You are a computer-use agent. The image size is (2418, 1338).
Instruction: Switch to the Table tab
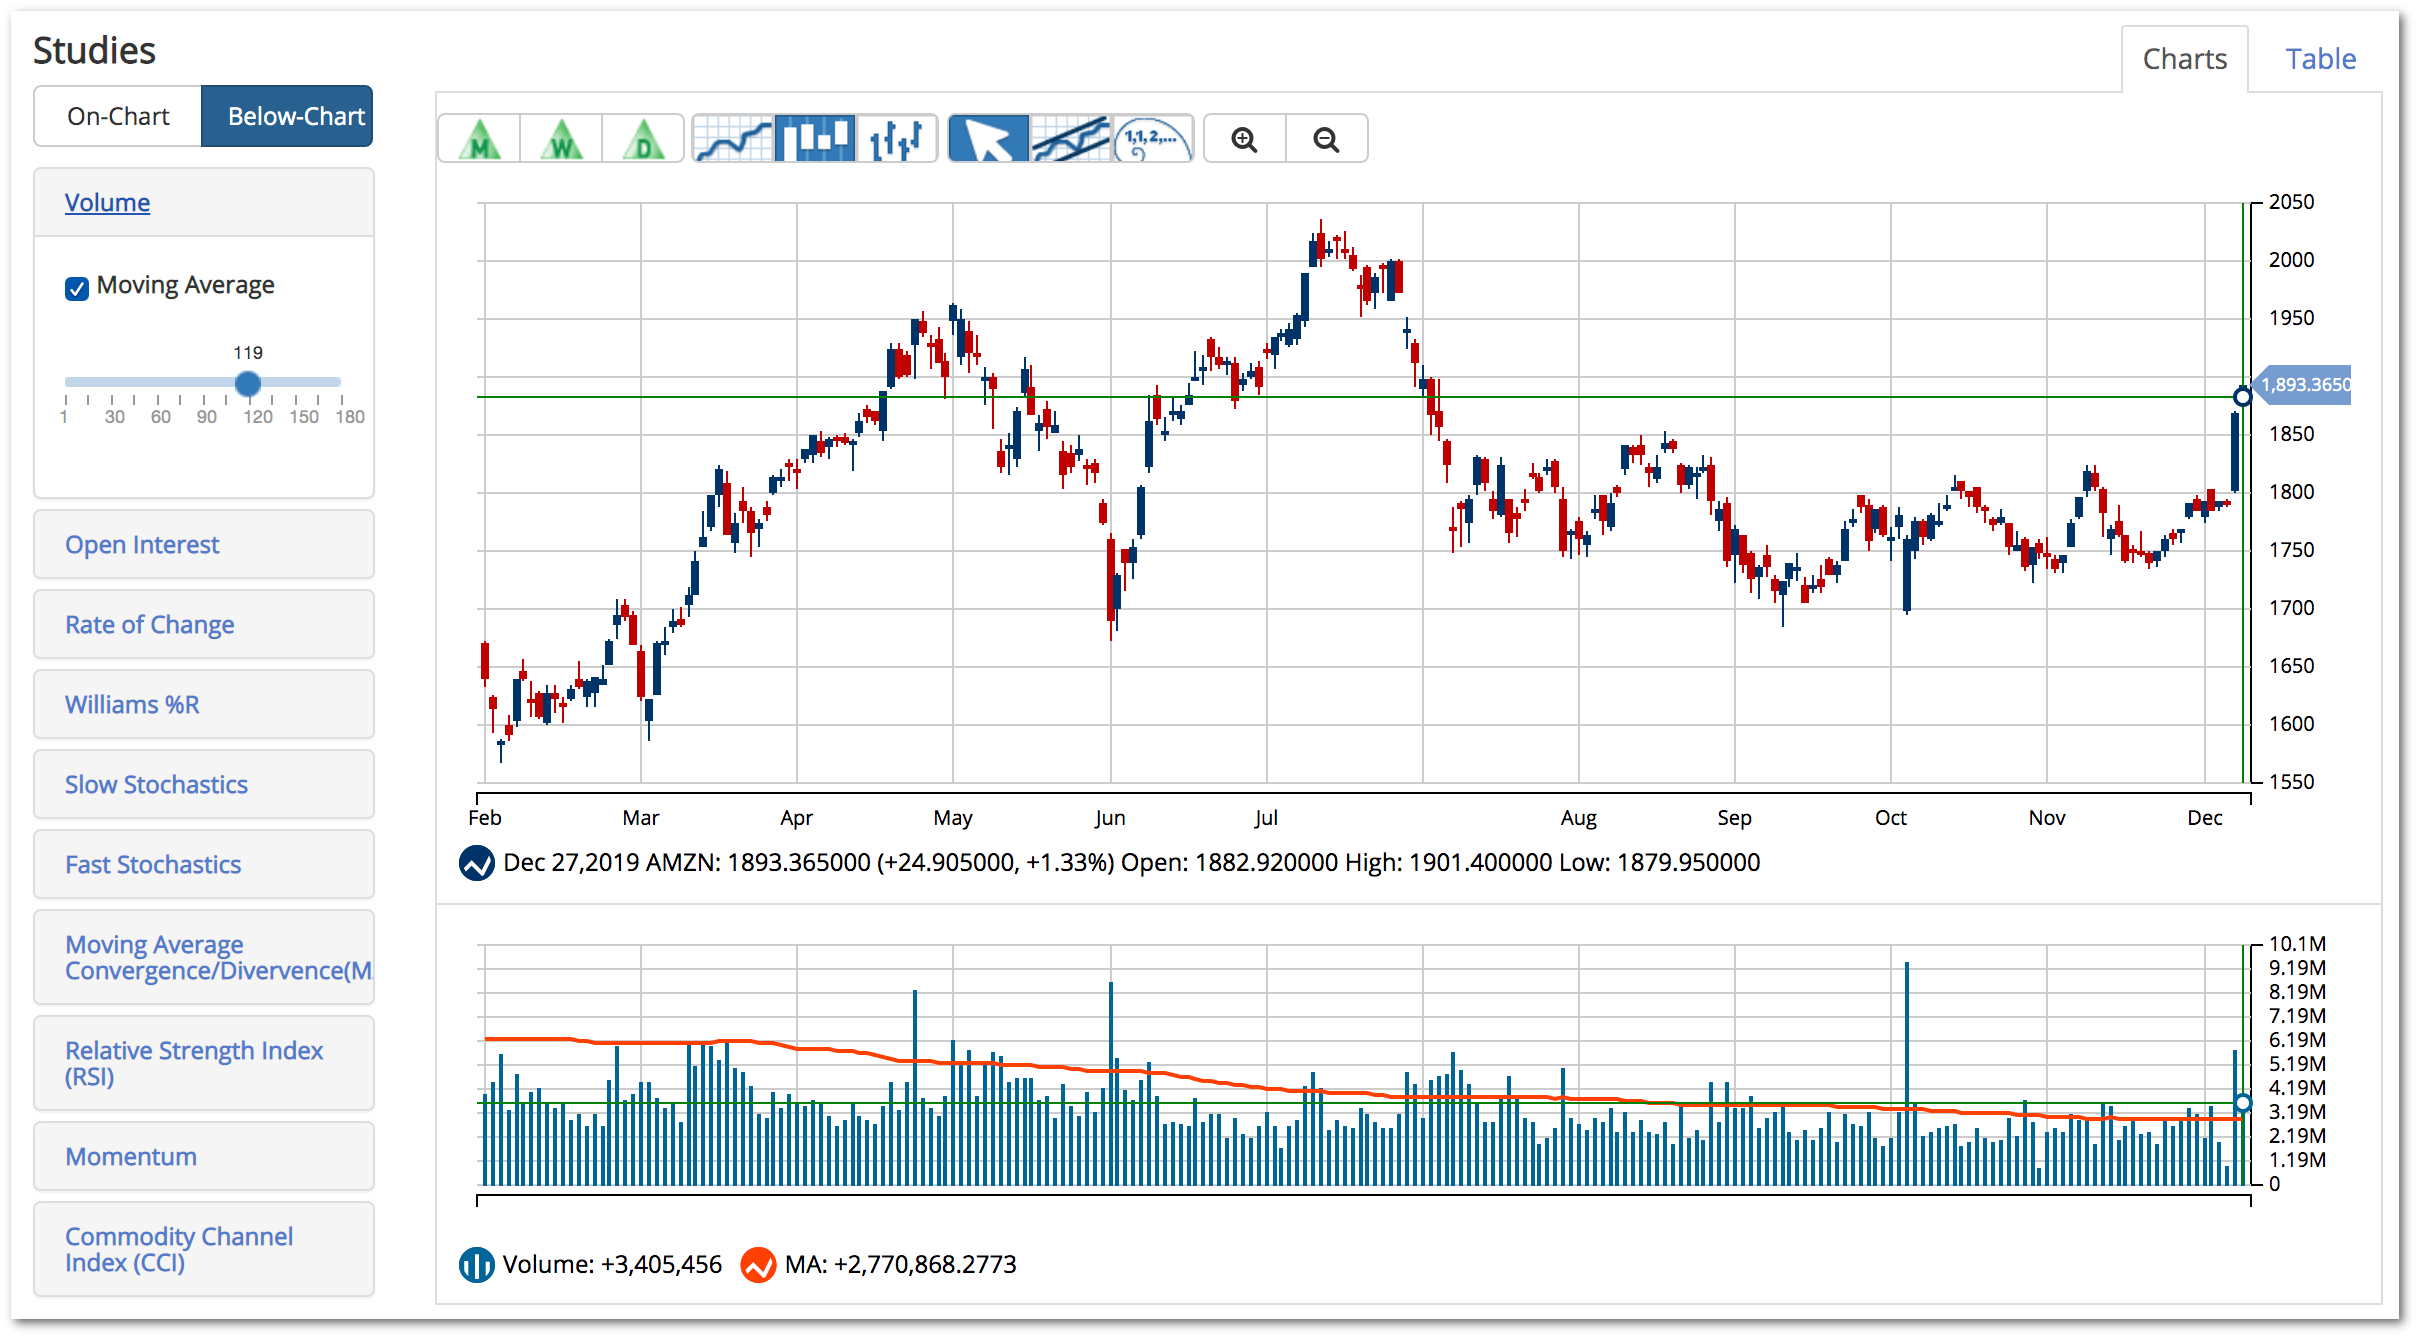click(x=2321, y=56)
